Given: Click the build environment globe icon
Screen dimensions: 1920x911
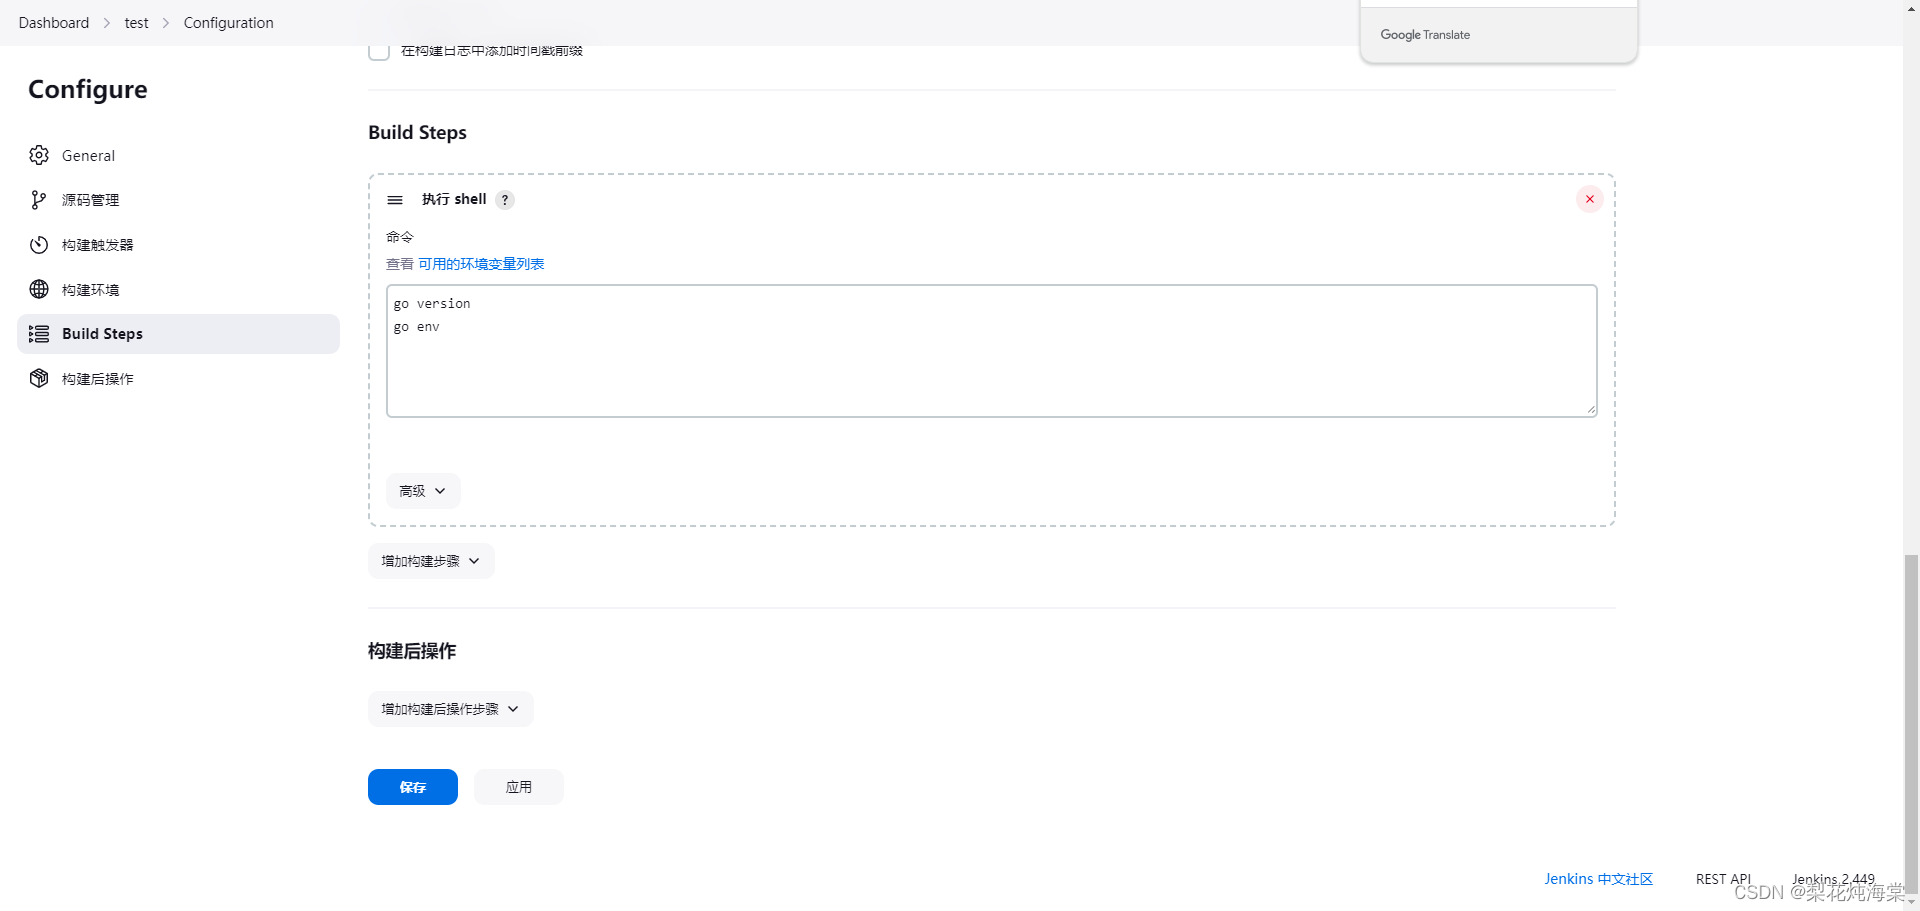Looking at the screenshot, I should [x=39, y=289].
